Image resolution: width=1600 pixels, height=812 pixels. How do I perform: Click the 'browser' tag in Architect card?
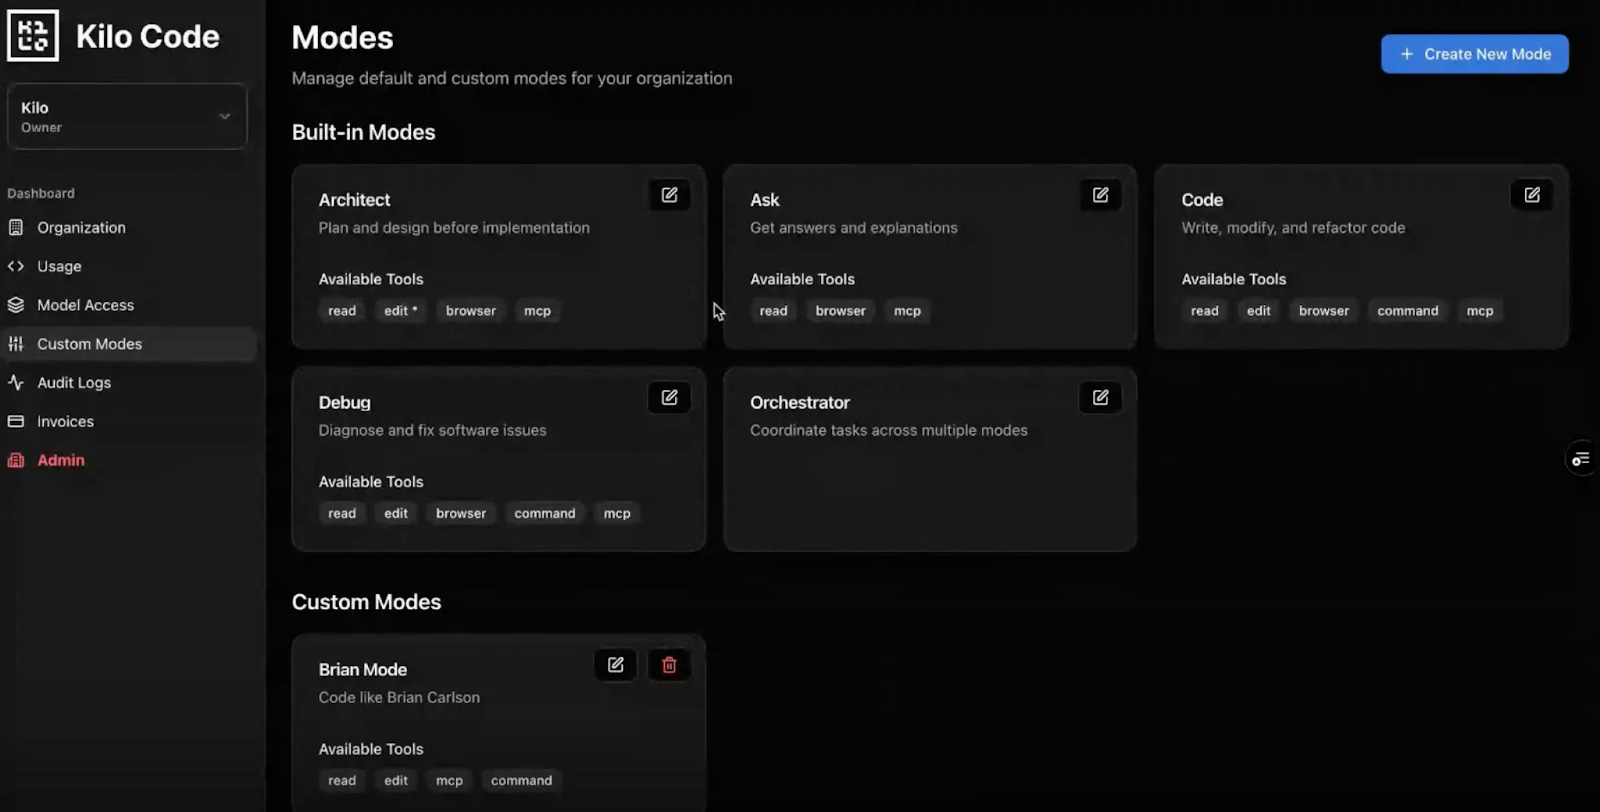[471, 311]
